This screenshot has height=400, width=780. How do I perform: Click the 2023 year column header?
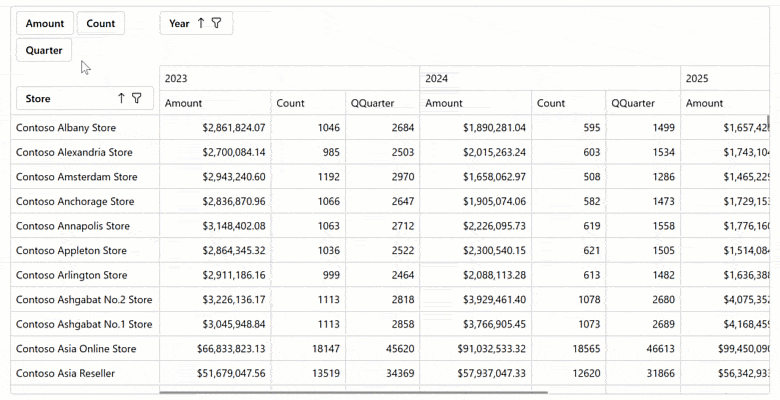(x=290, y=78)
